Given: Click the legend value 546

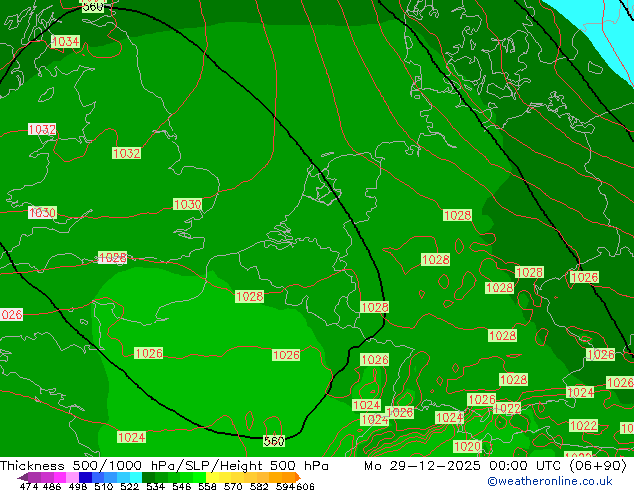Looking at the screenshot, I should click(182, 486).
